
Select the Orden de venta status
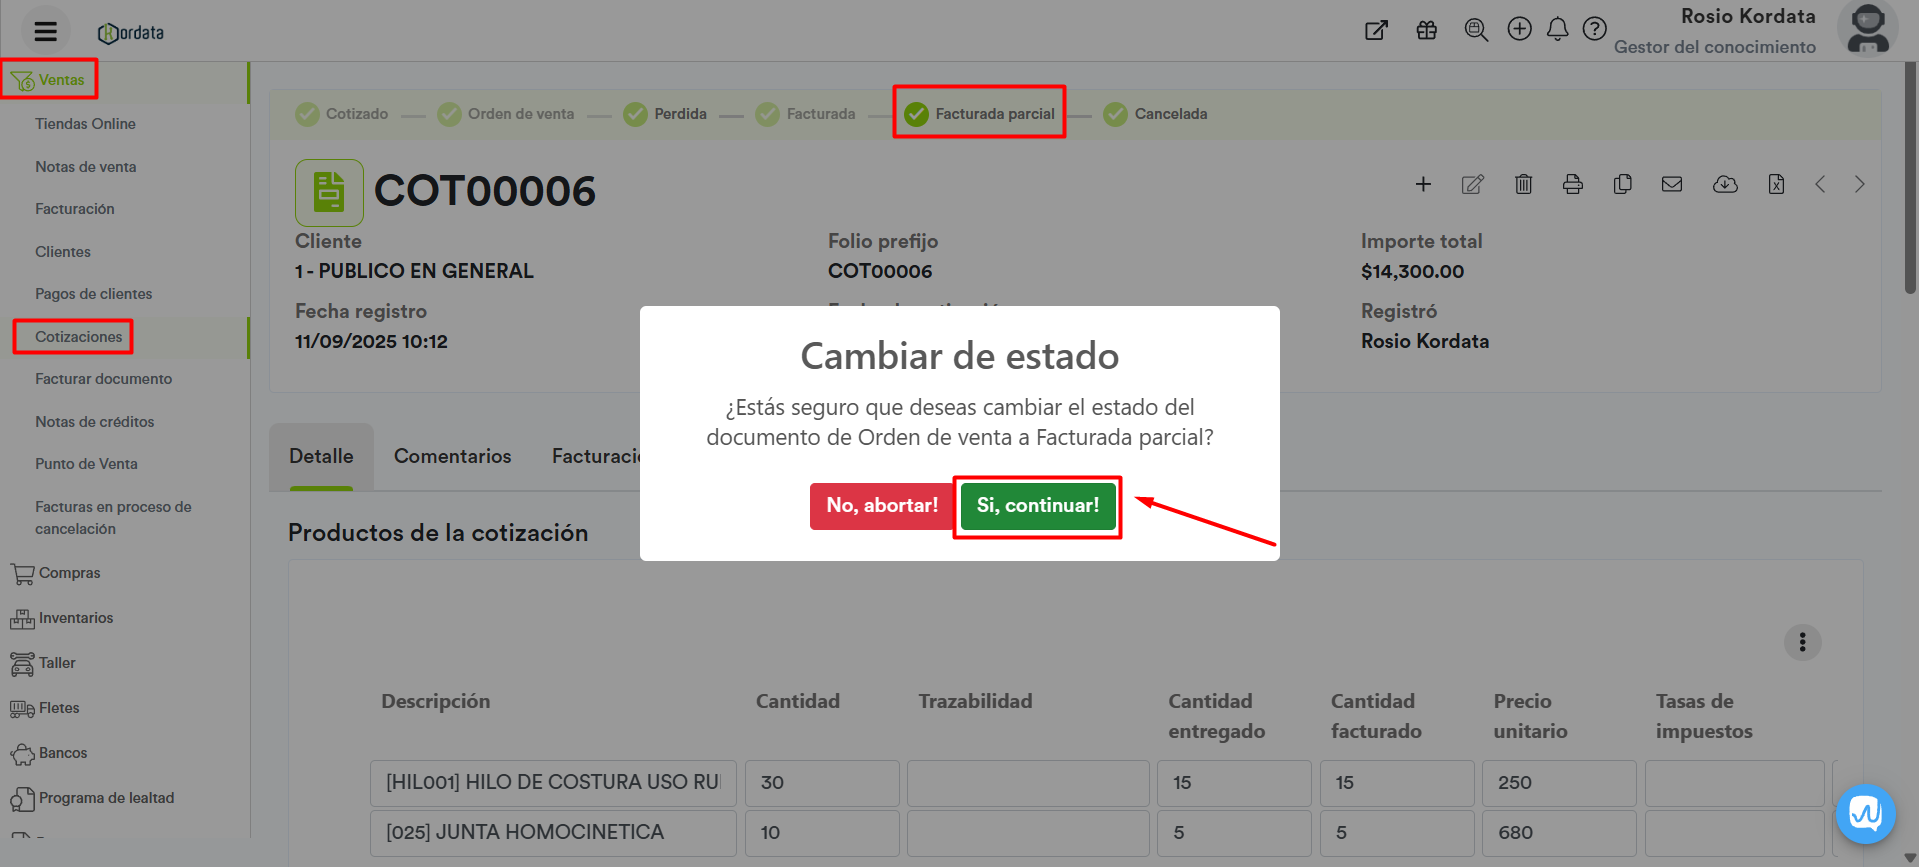click(x=507, y=114)
